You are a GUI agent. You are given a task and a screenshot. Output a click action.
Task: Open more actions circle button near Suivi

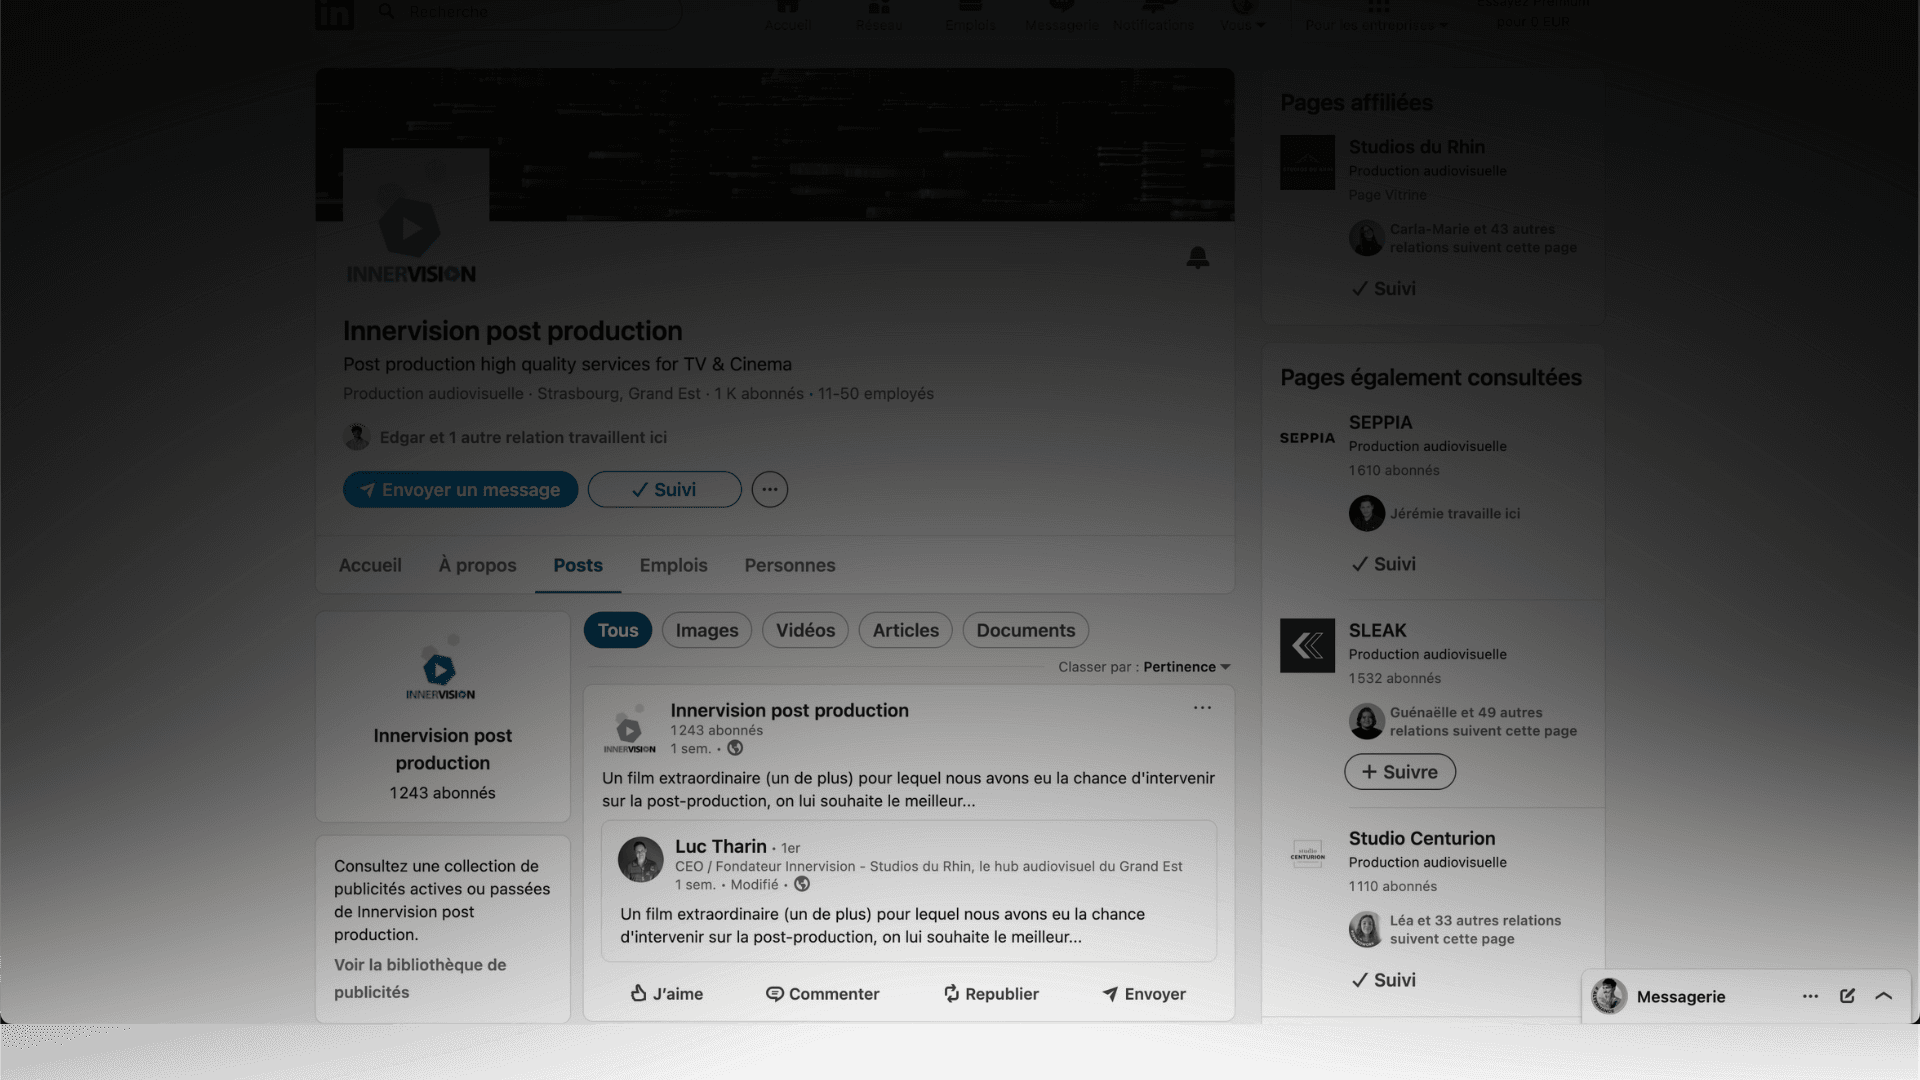(x=769, y=489)
